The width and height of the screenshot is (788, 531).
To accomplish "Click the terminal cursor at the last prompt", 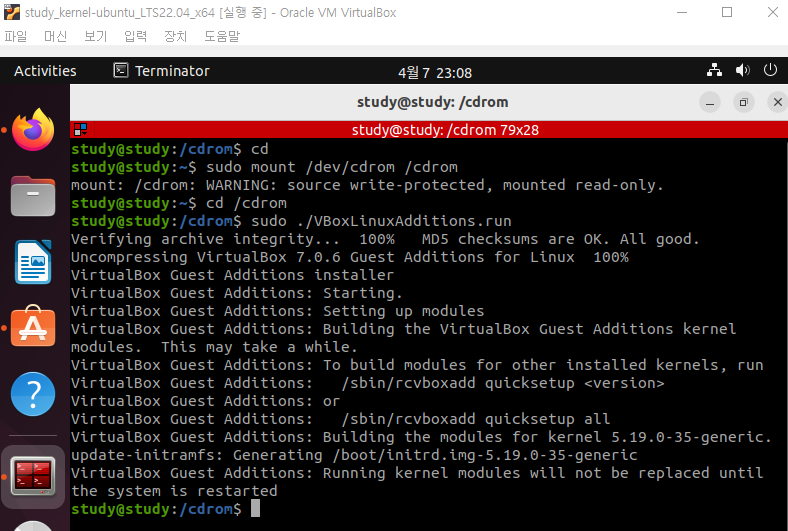I will (x=255, y=508).
